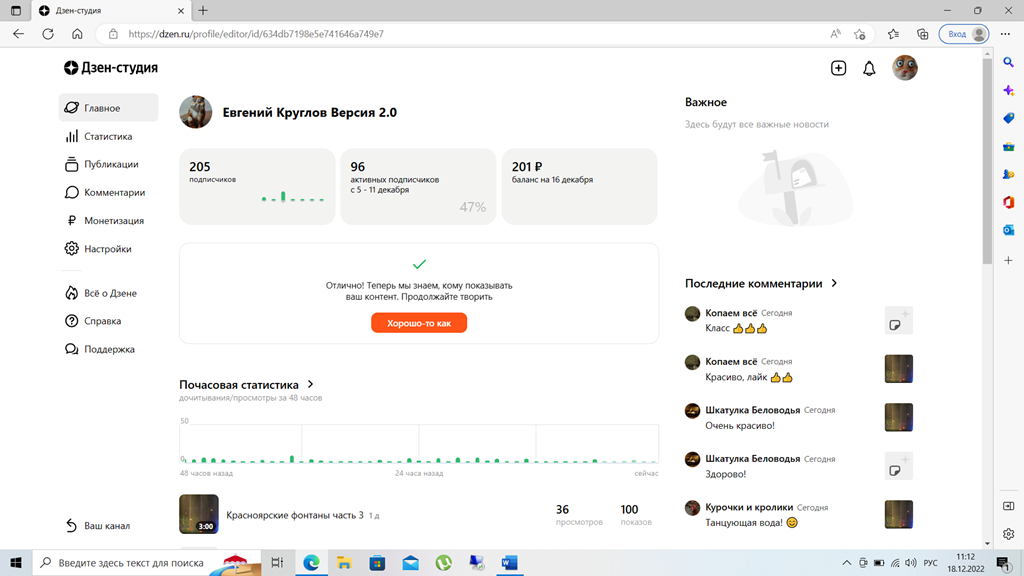This screenshot has width=1024, height=576.
Task: Click the Курочки и кролики commenter name
Action: (749, 507)
